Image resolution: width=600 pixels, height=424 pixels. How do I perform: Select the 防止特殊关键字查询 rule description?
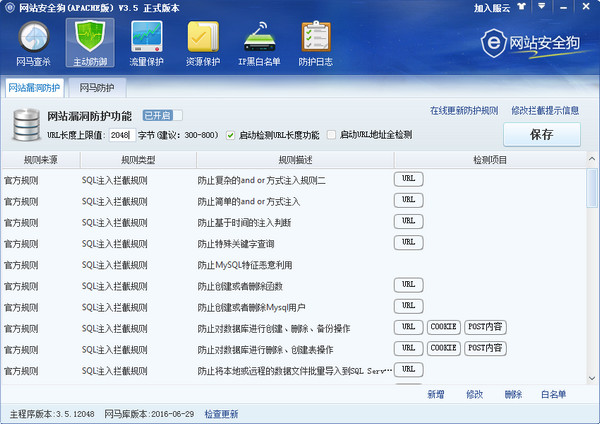pyautogui.click(x=236, y=244)
